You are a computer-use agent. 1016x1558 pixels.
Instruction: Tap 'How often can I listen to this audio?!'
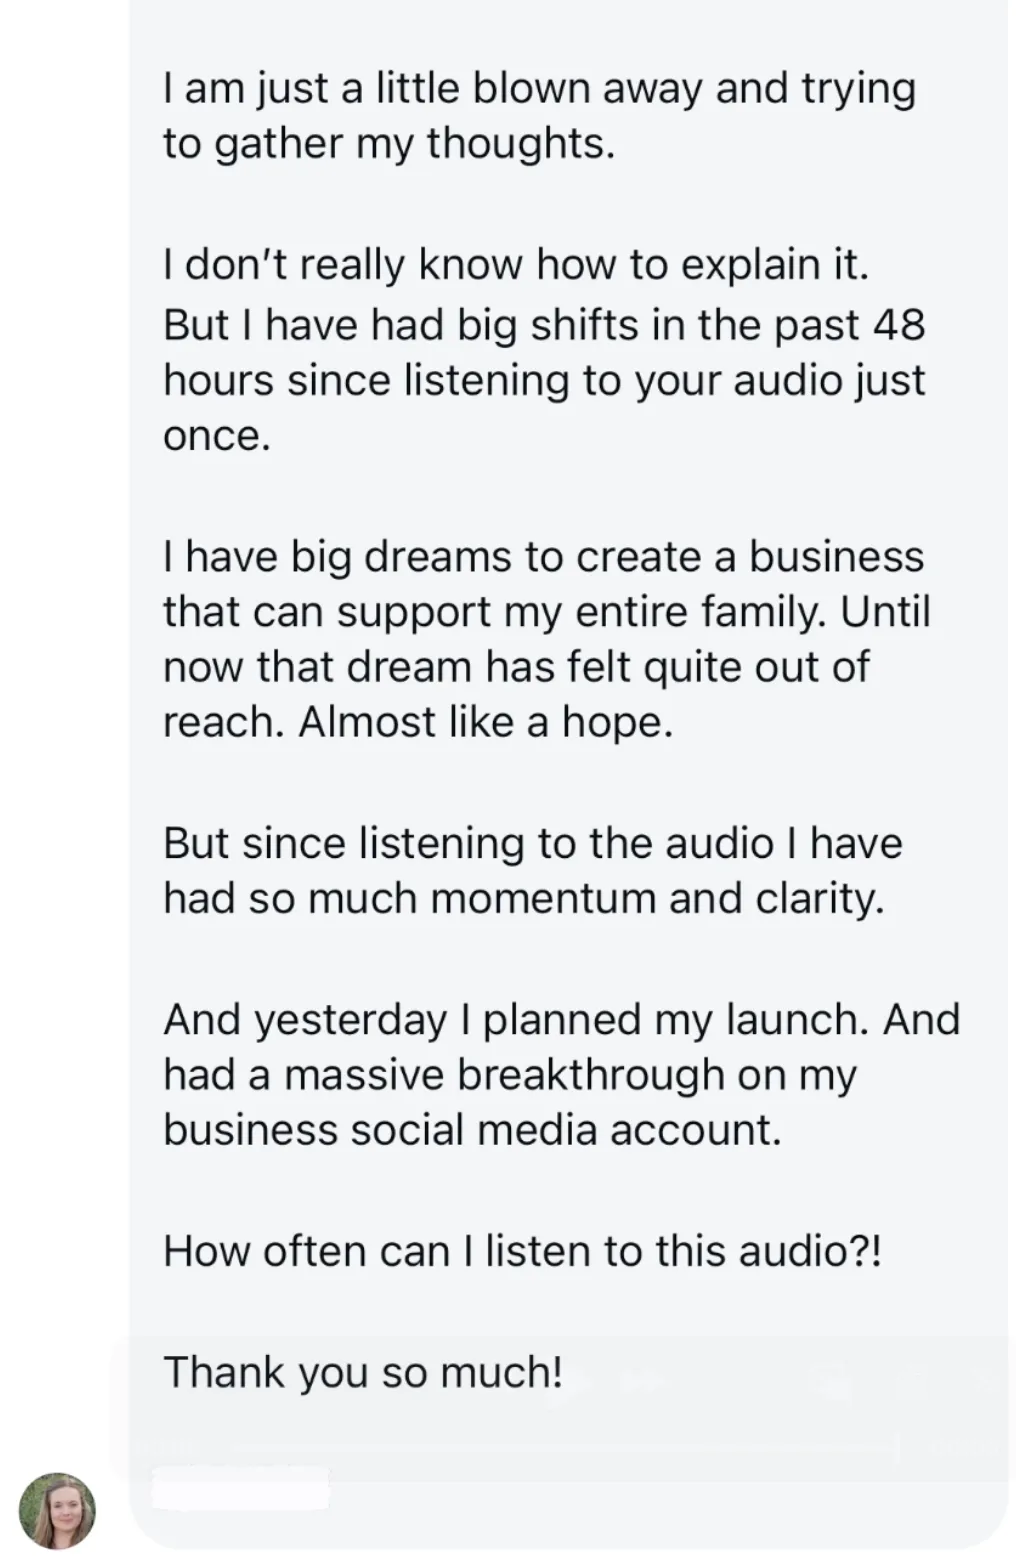click(523, 1251)
